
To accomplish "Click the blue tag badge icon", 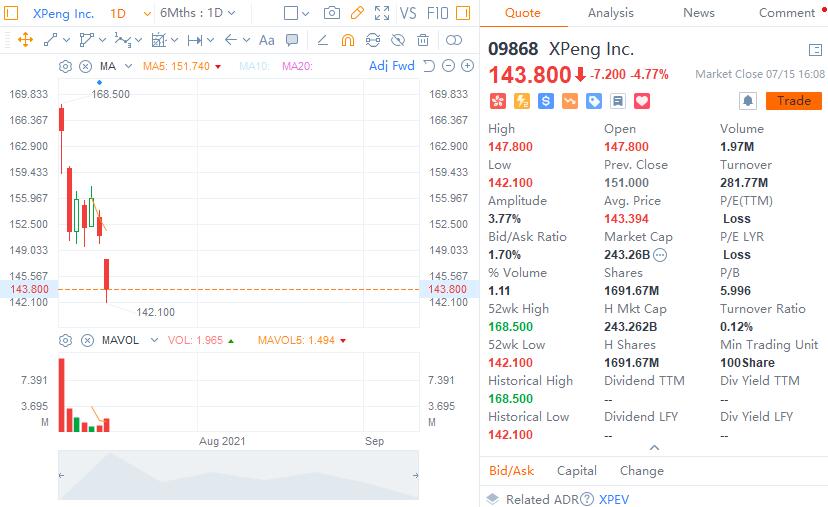I will (x=594, y=101).
